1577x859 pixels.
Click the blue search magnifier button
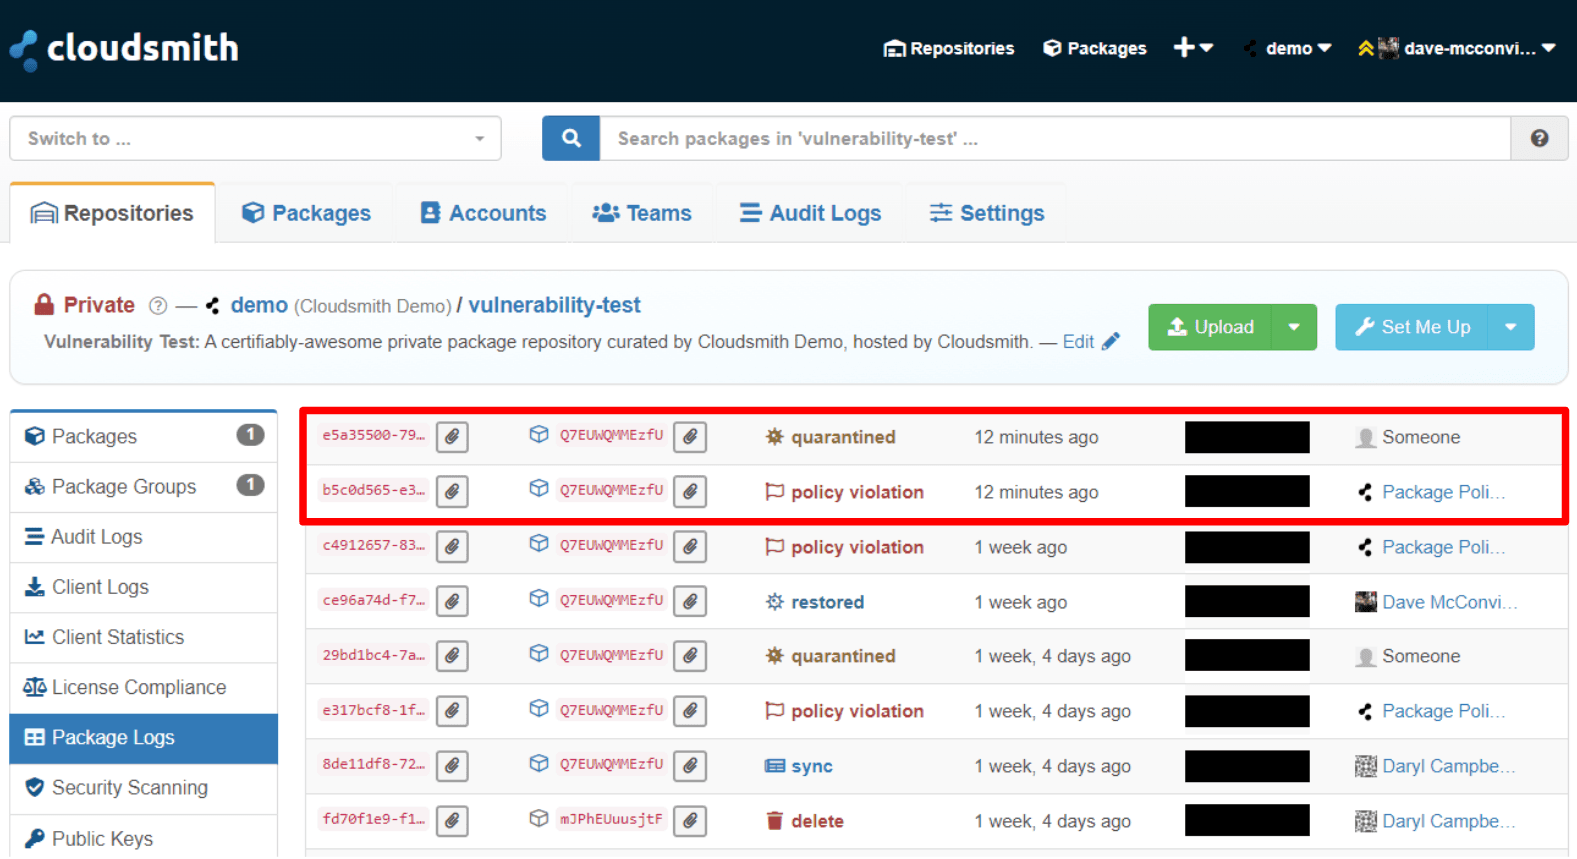click(x=570, y=139)
